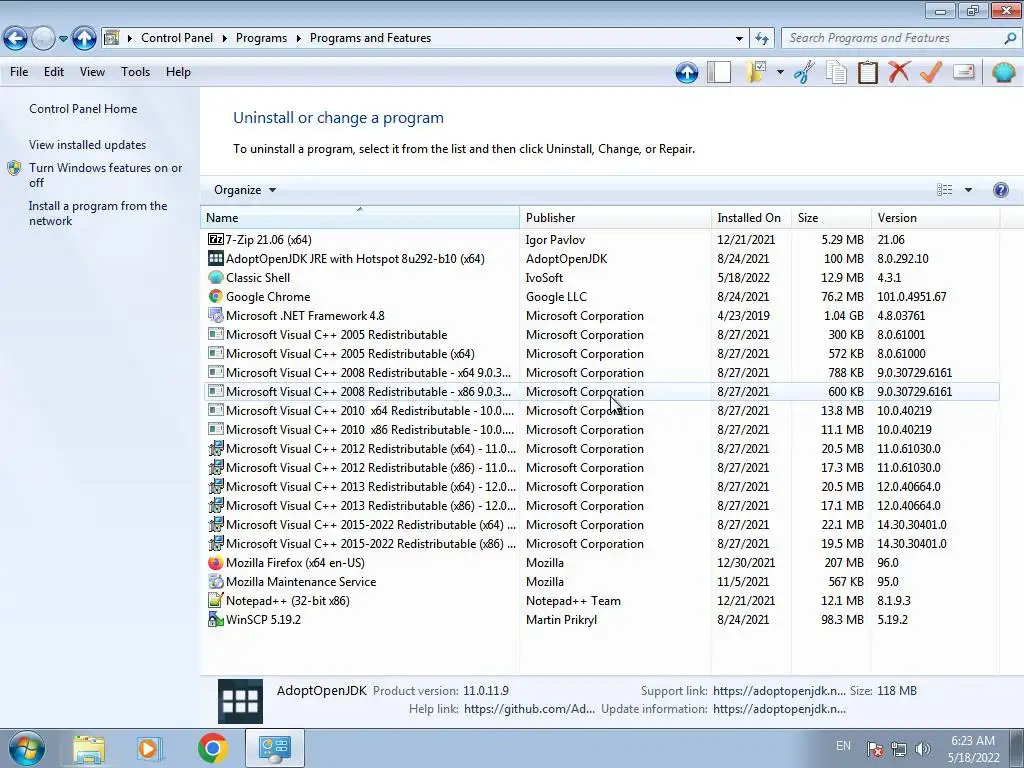Expand the view options dropdown arrow
1024x768 pixels.
[968, 190]
